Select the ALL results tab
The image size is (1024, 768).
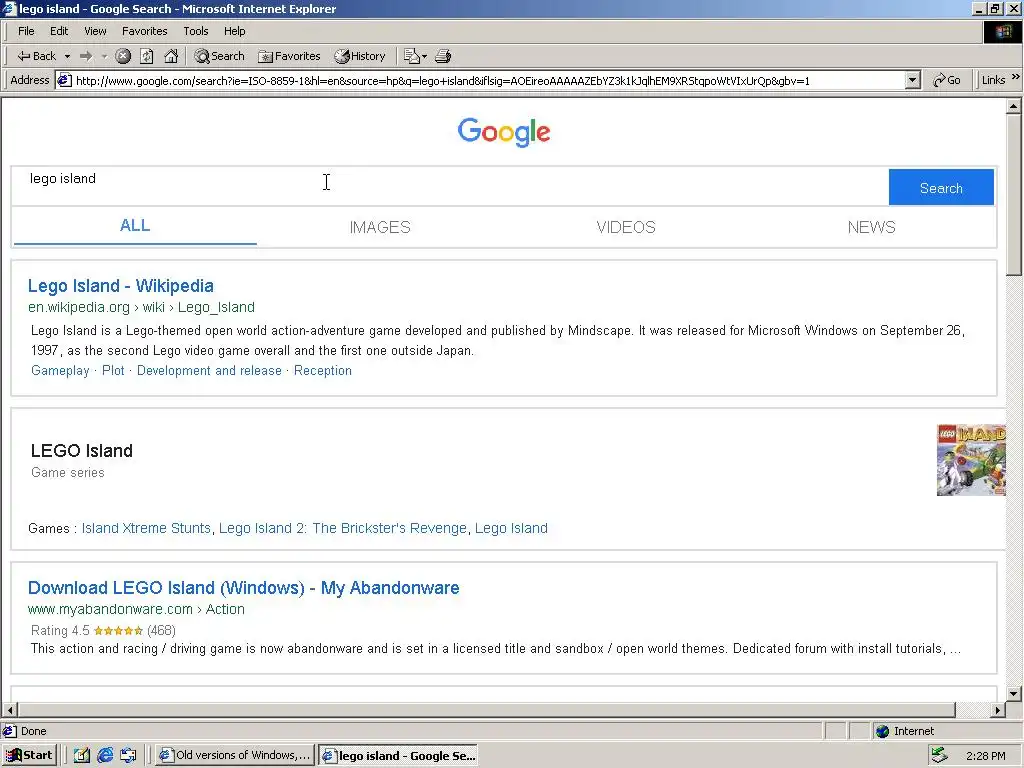135,226
